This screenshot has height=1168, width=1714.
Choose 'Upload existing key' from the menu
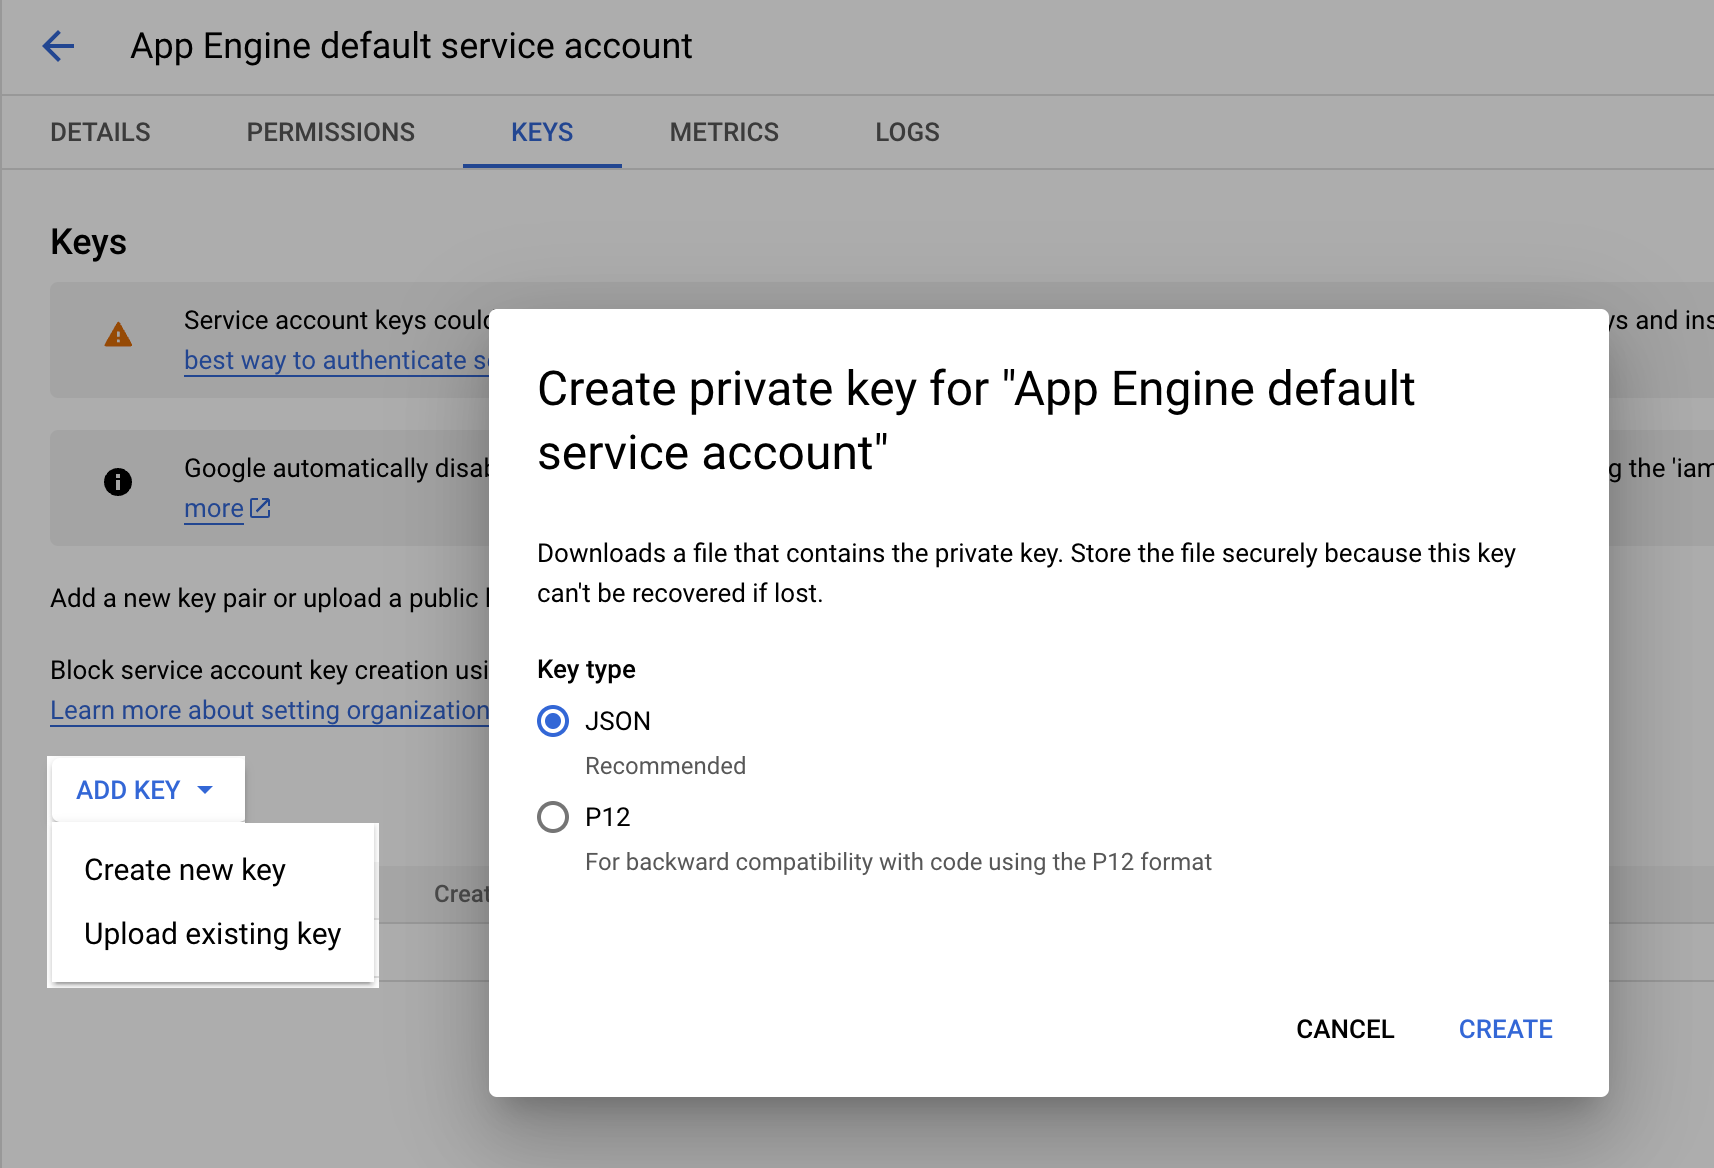coord(213,934)
